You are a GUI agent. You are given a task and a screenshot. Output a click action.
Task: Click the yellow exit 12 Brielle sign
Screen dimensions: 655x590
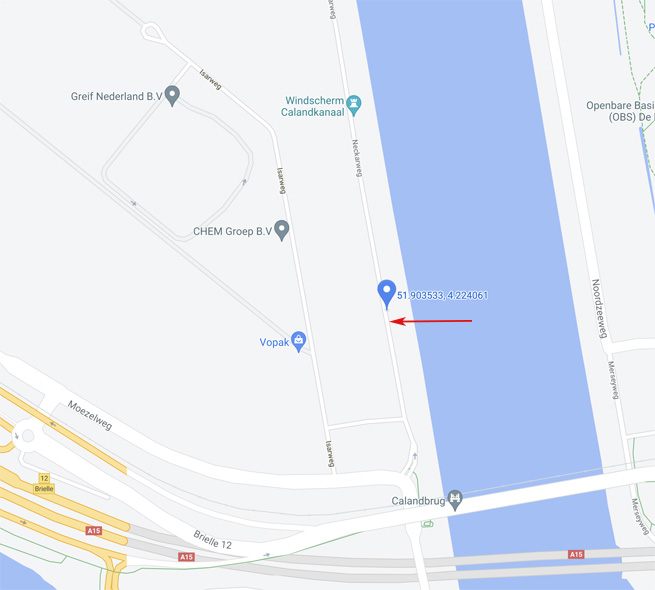click(x=44, y=483)
